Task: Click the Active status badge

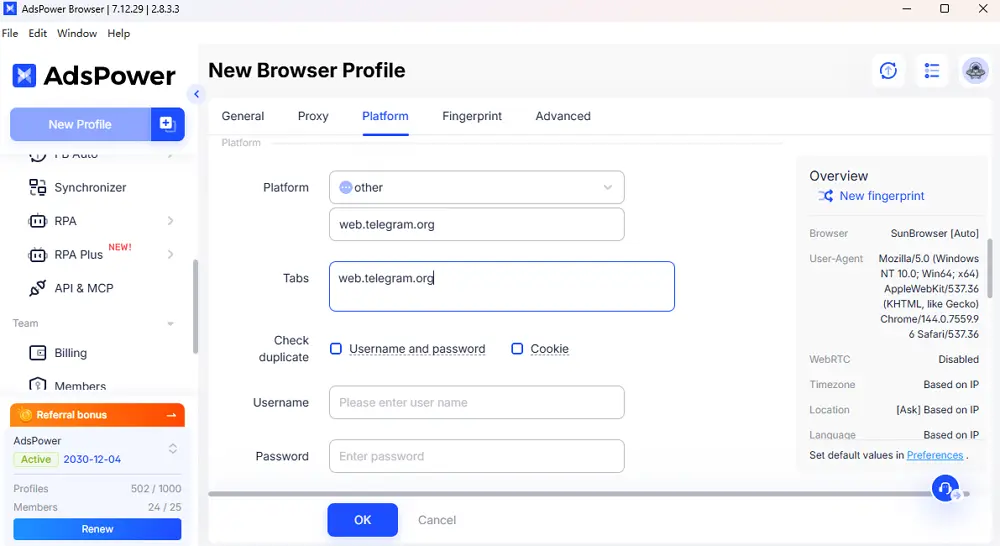Action: (x=36, y=459)
